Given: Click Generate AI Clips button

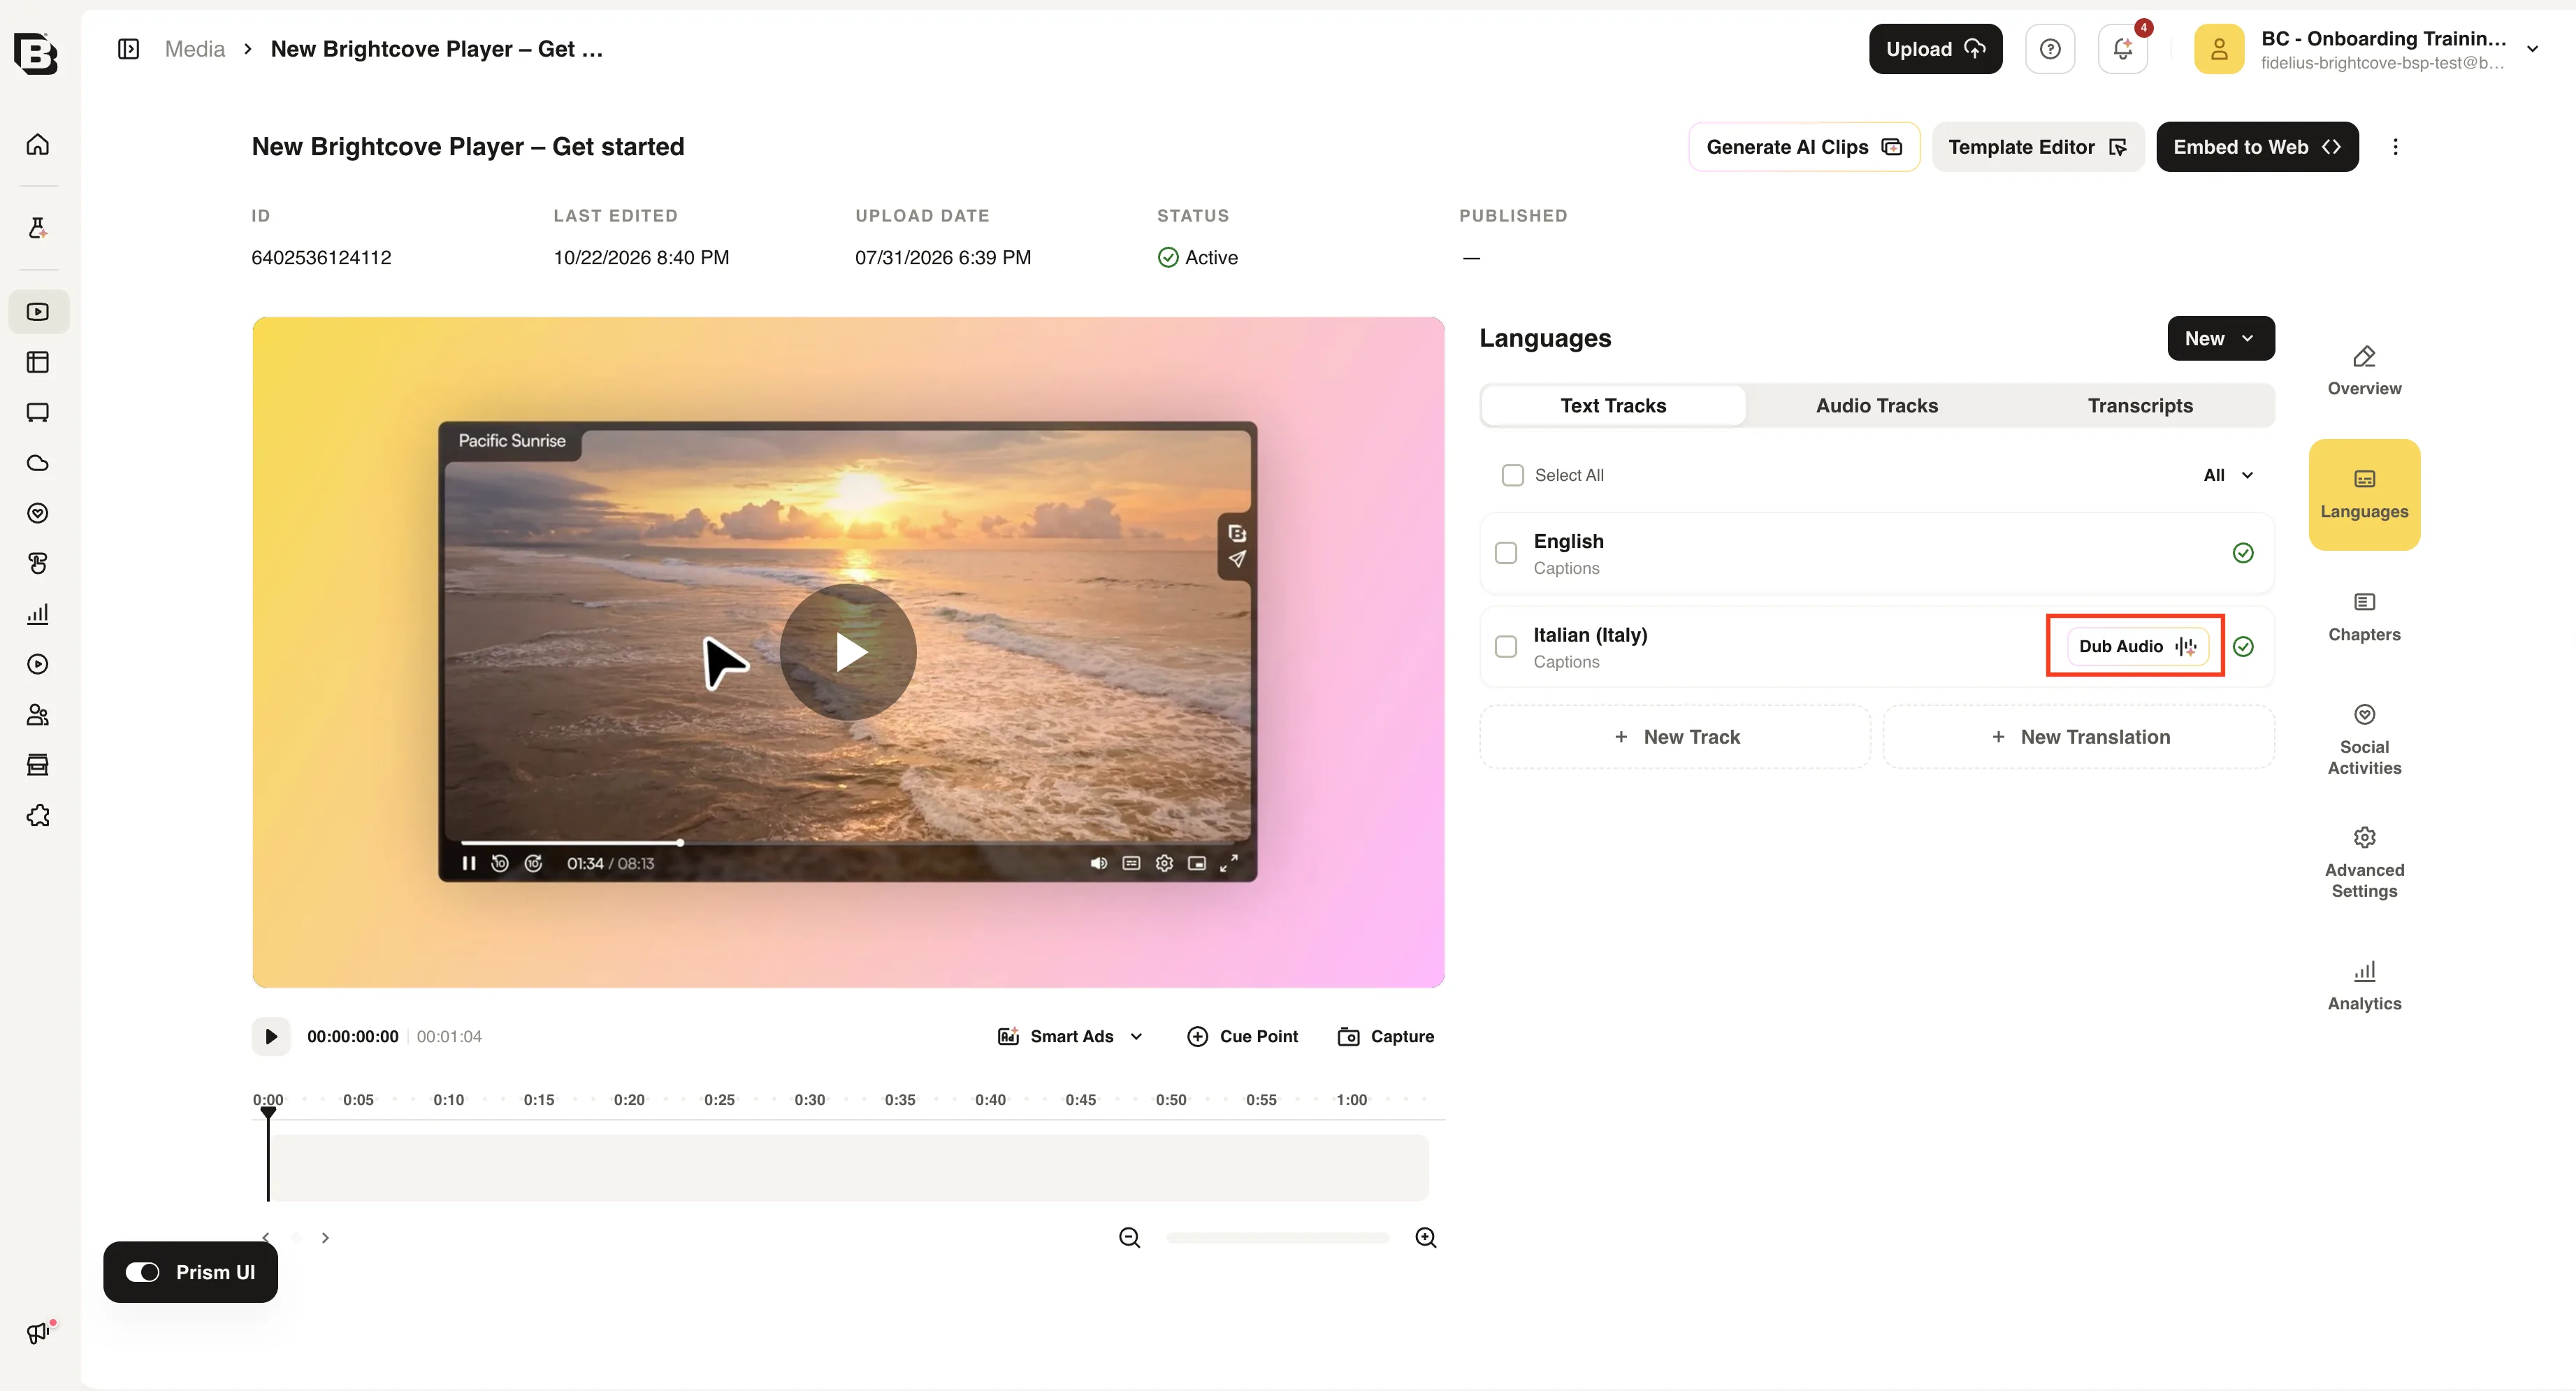Looking at the screenshot, I should click(1804, 147).
